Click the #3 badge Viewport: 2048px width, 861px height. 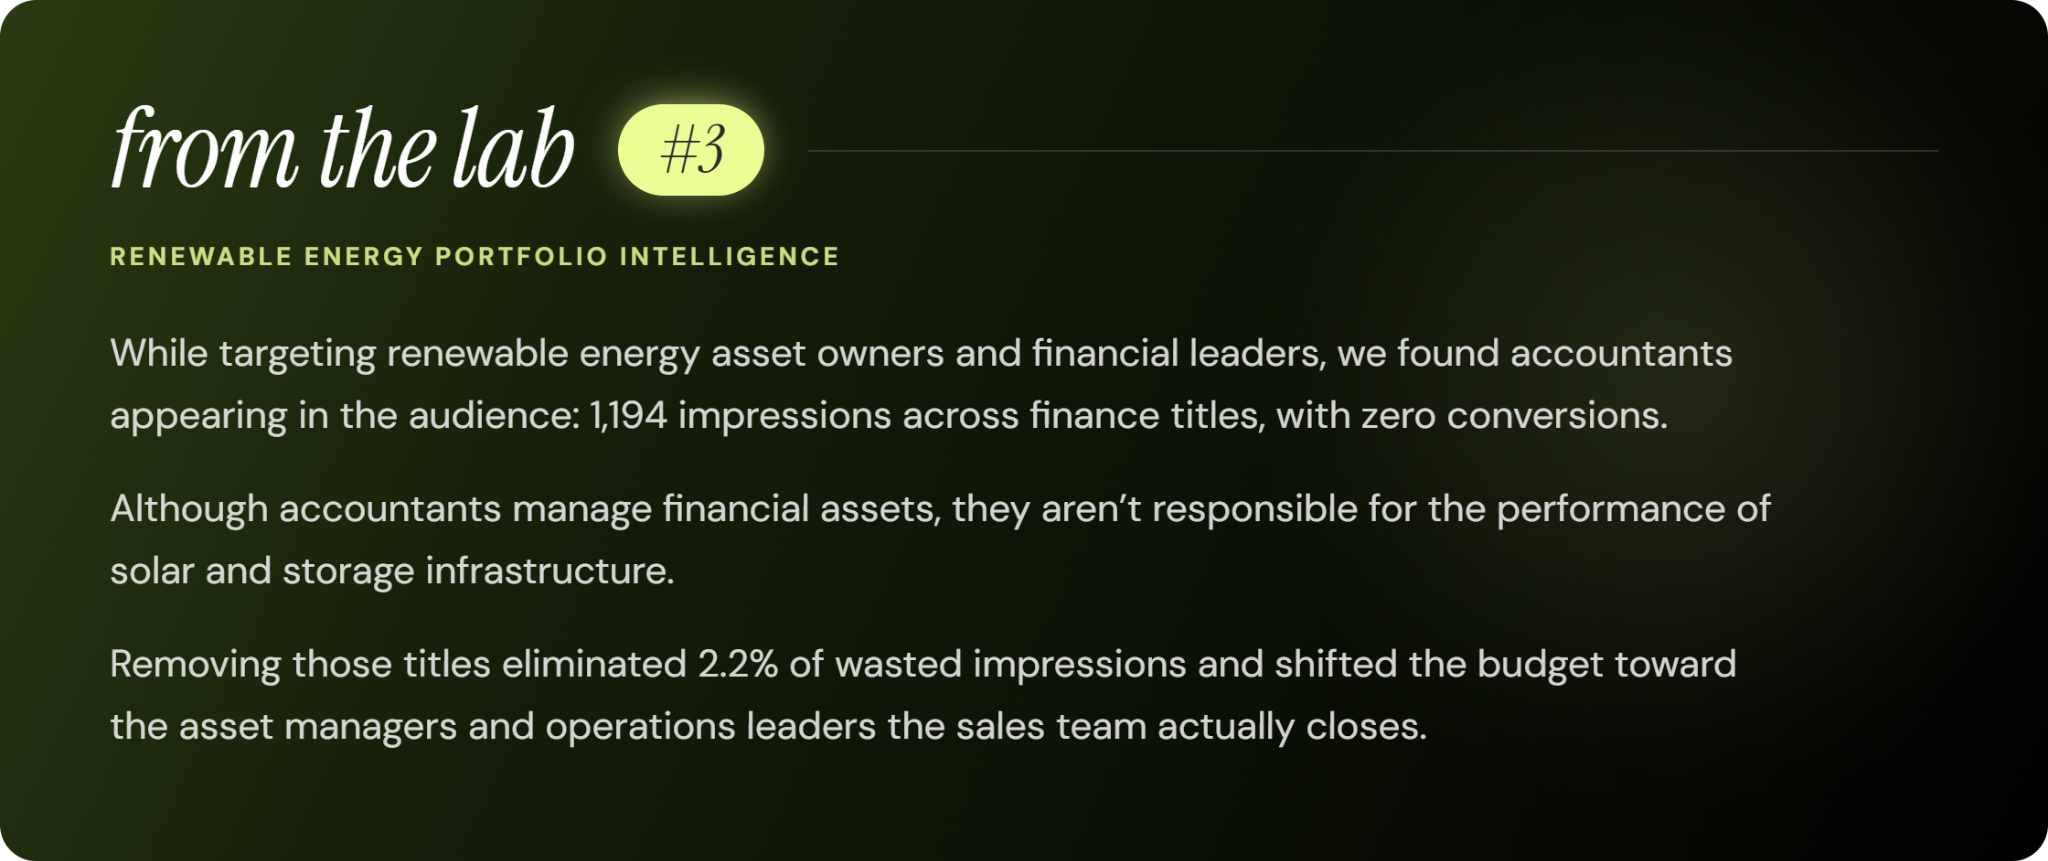tap(691, 150)
